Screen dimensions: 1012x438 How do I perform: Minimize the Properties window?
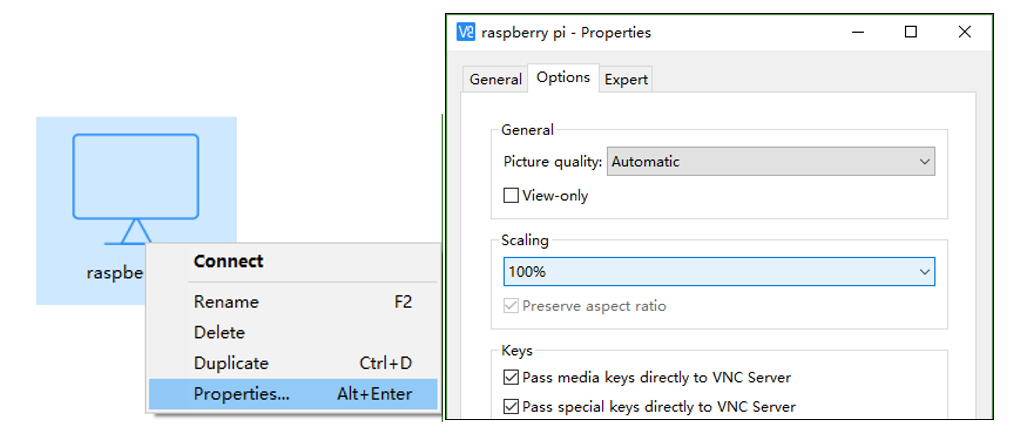[x=858, y=32]
